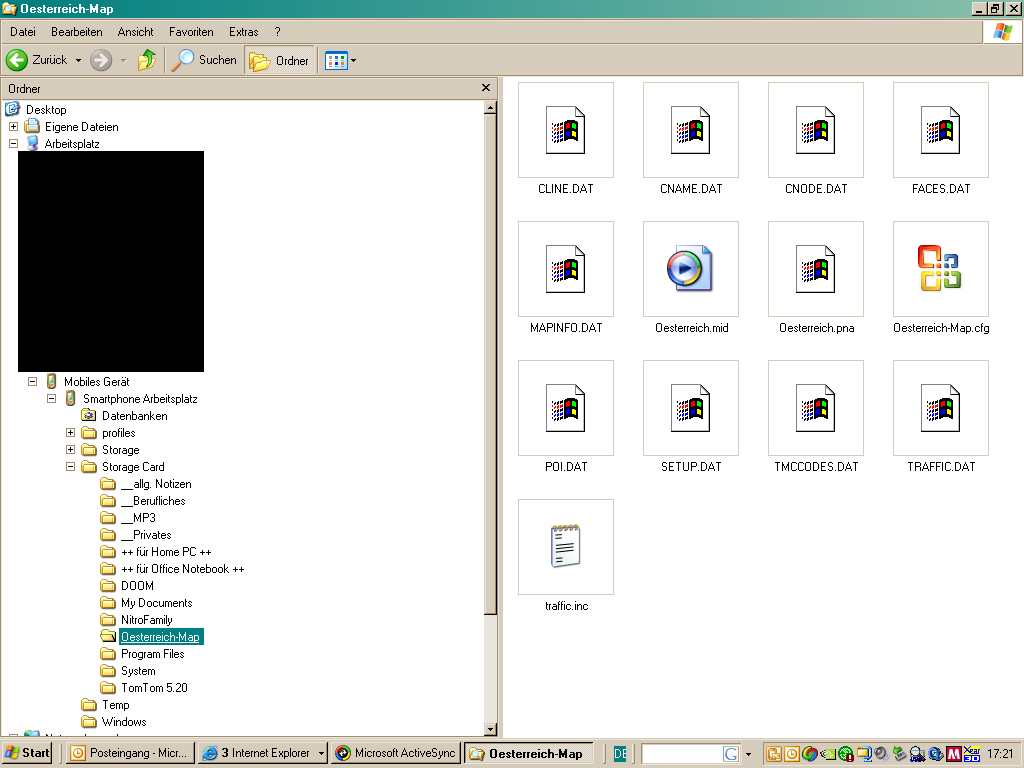This screenshot has width=1024, height=768.
Task: Select ++ für Office Notebook ++ folder
Action: (x=182, y=569)
